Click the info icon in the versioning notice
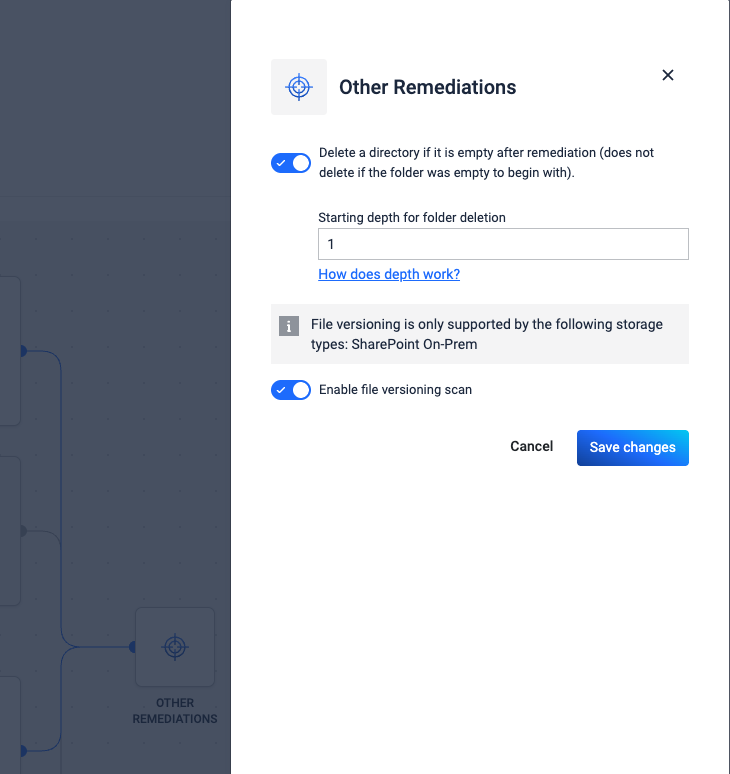 (x=288, y=325)
